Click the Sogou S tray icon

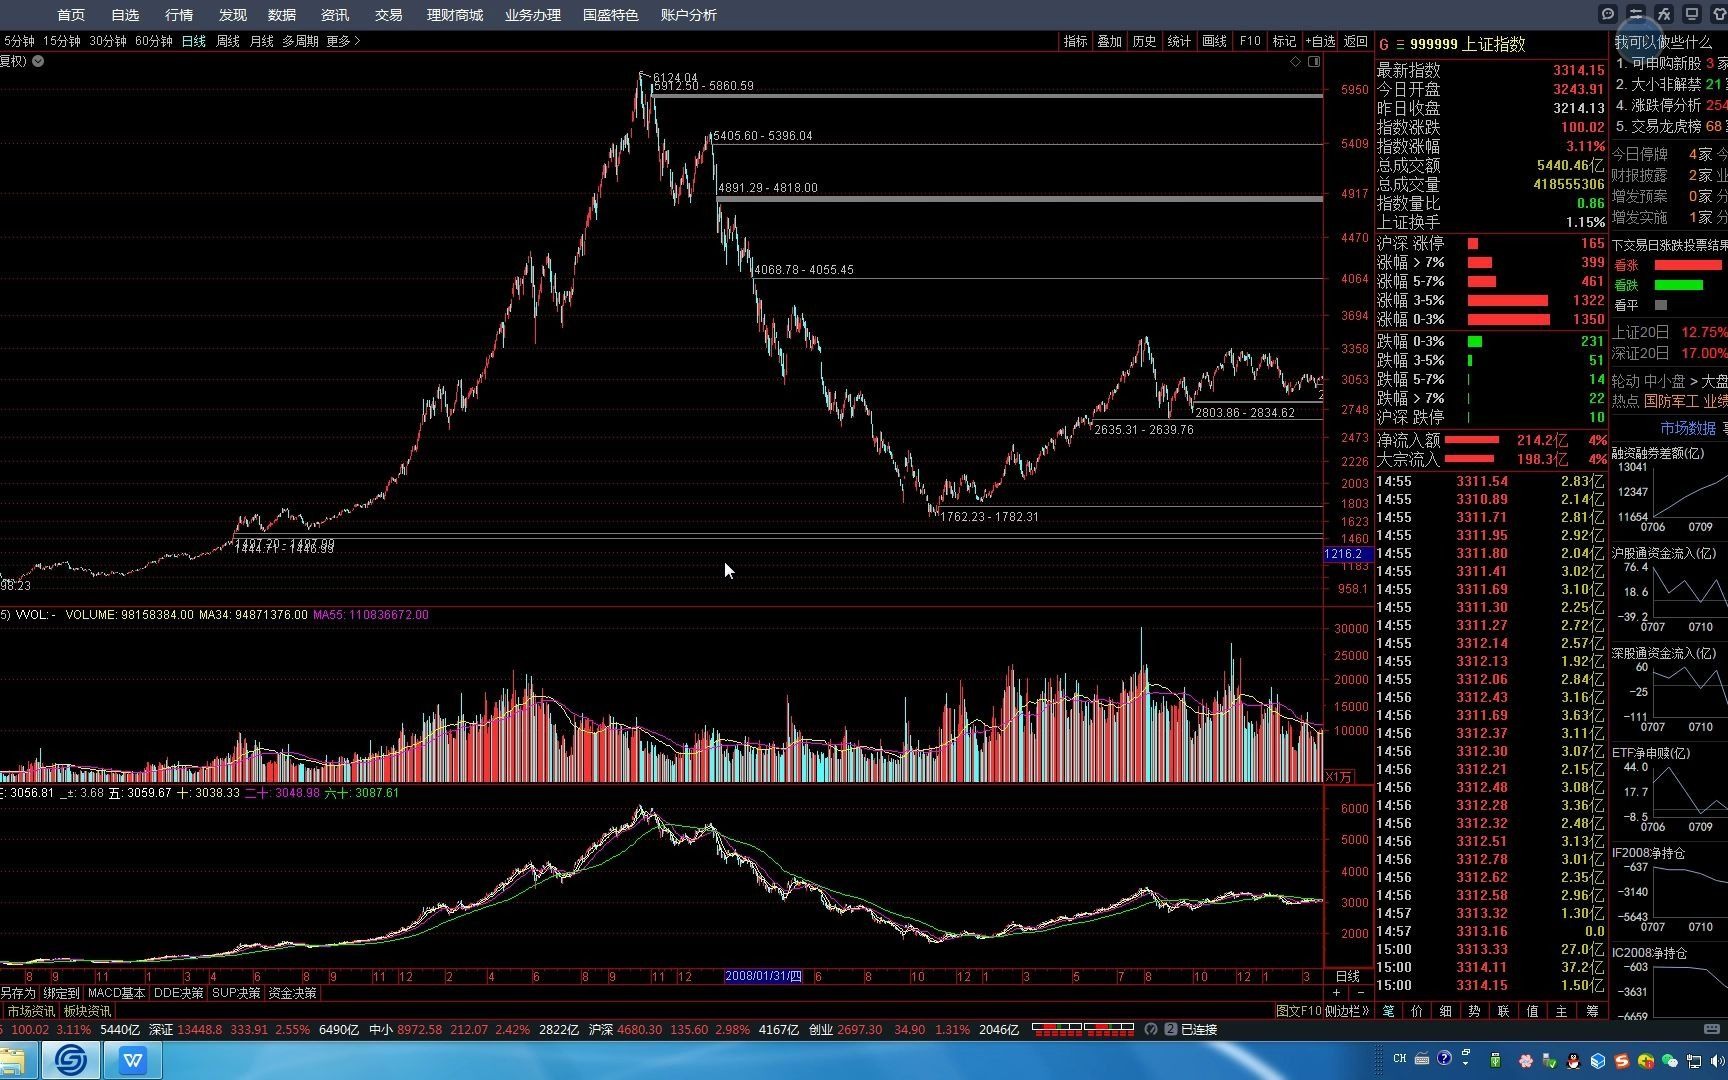(x=1621, y=1060)
